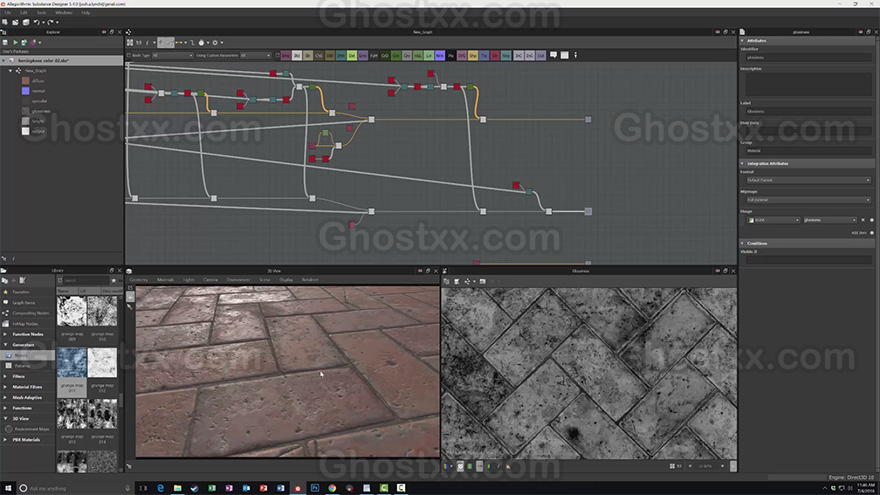Reset graph zoom to 1:1

pos(139,43)
